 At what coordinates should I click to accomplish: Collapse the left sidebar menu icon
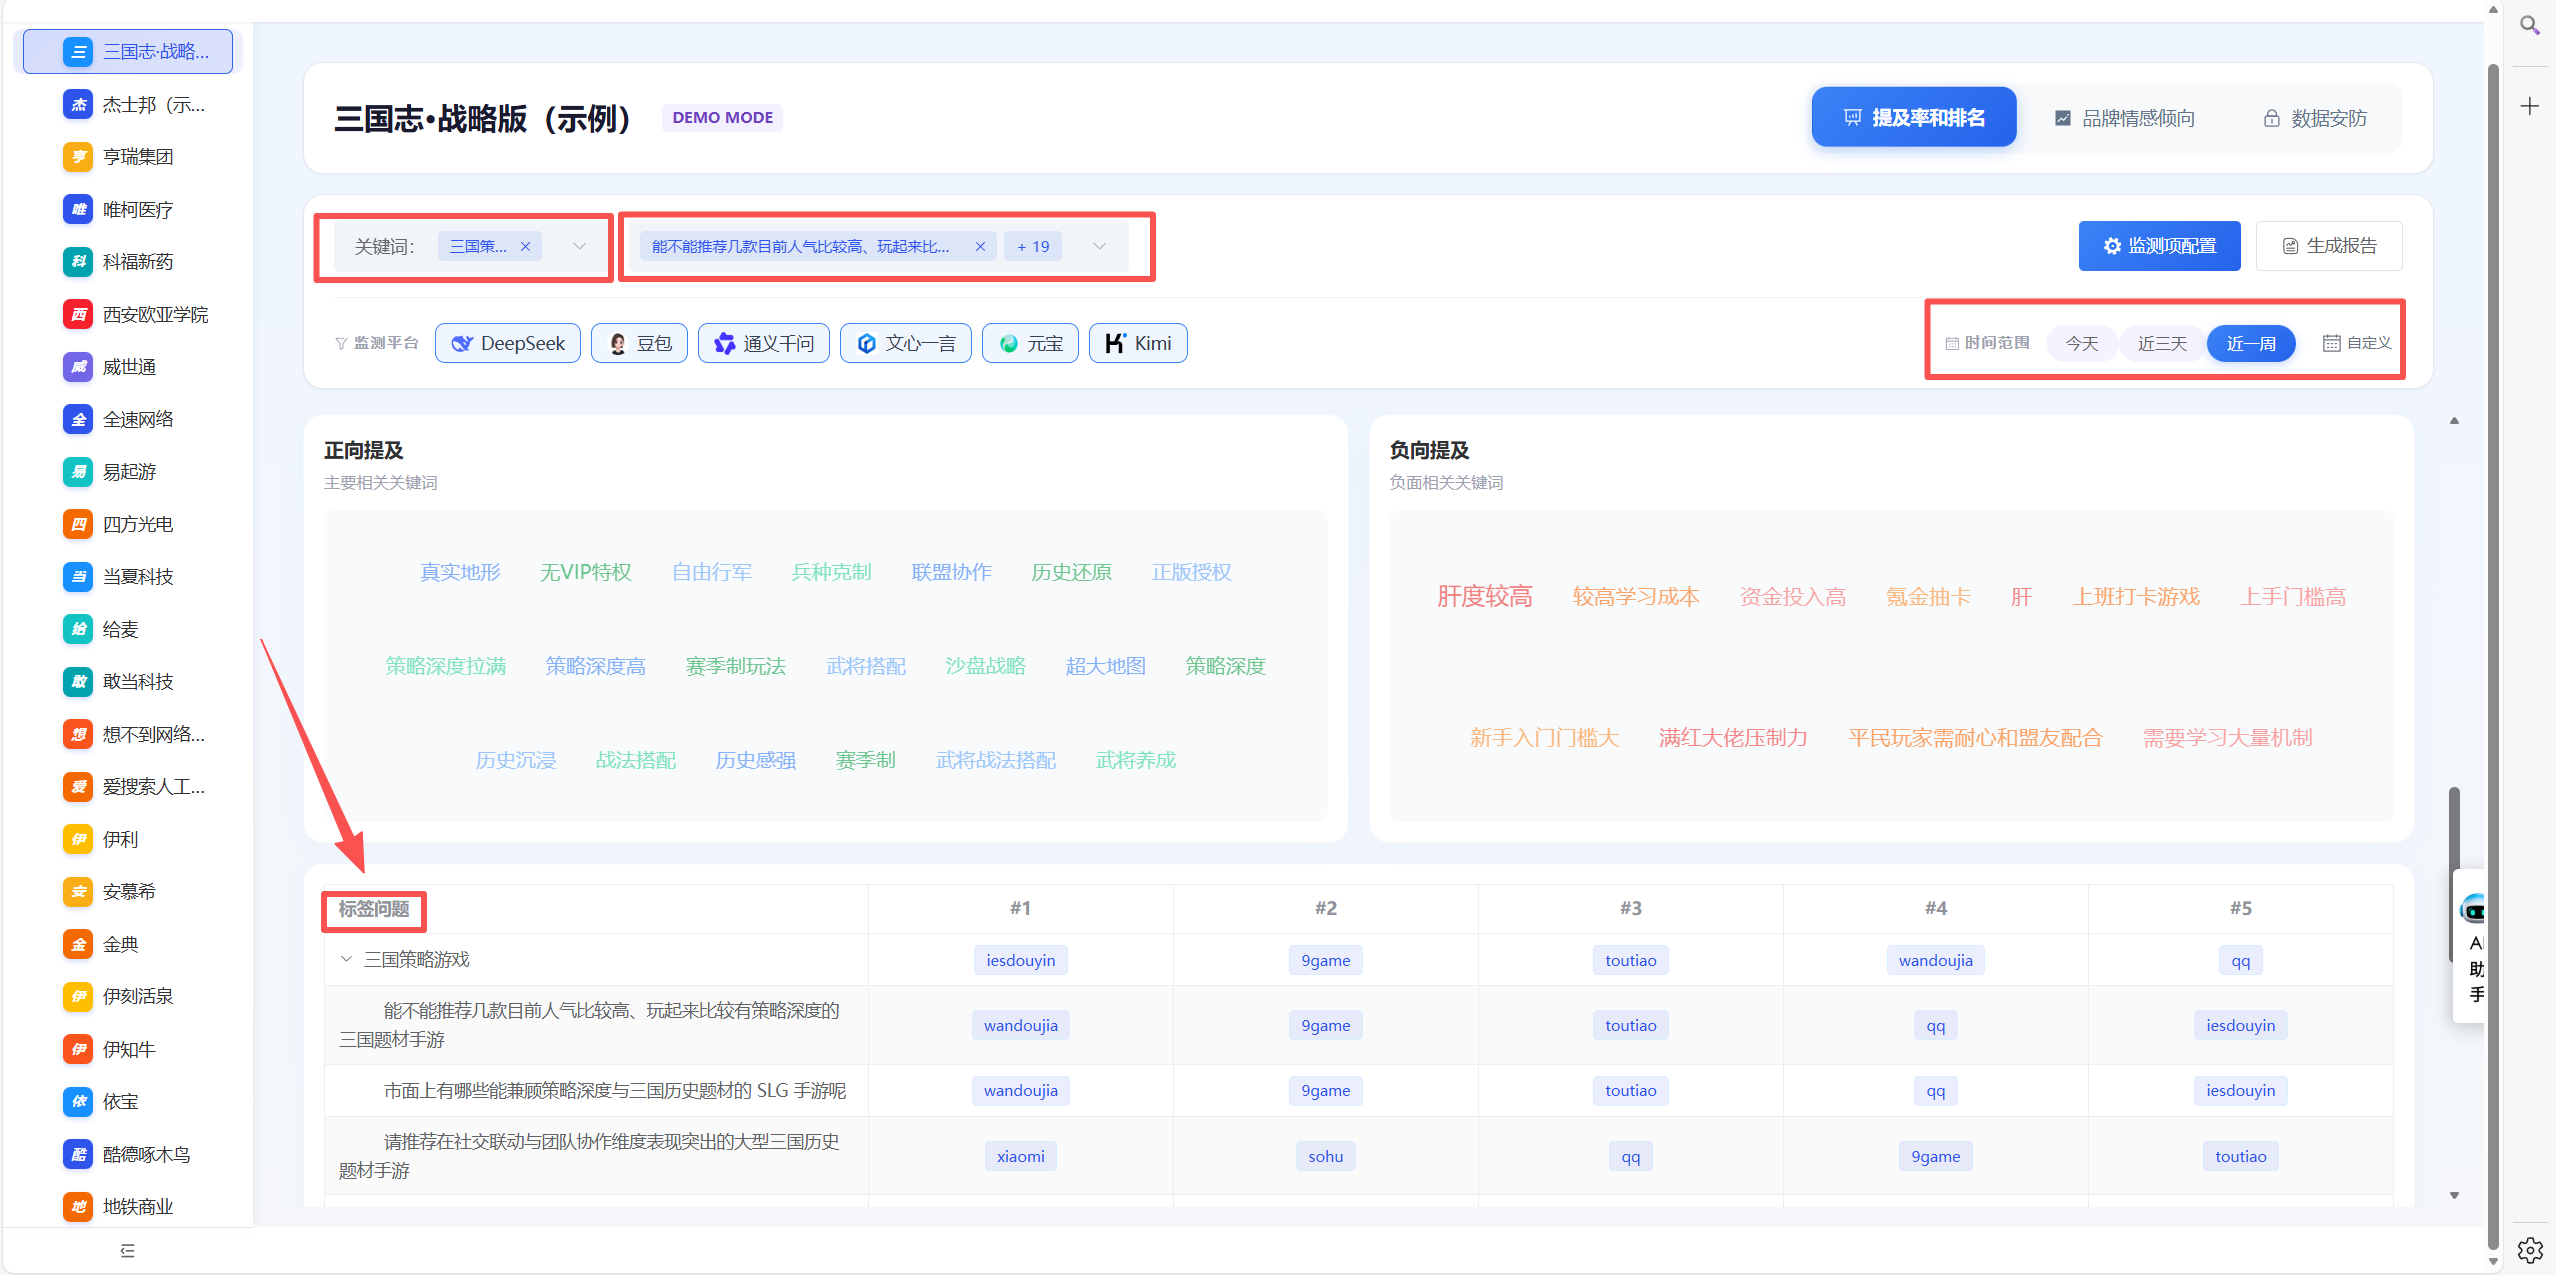(x=127, y=1250)
